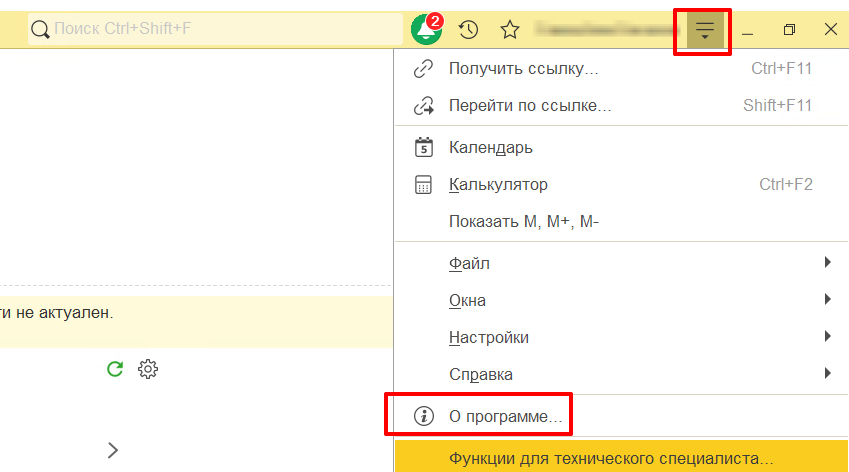Expand the Файл submenu

point(621,264)
